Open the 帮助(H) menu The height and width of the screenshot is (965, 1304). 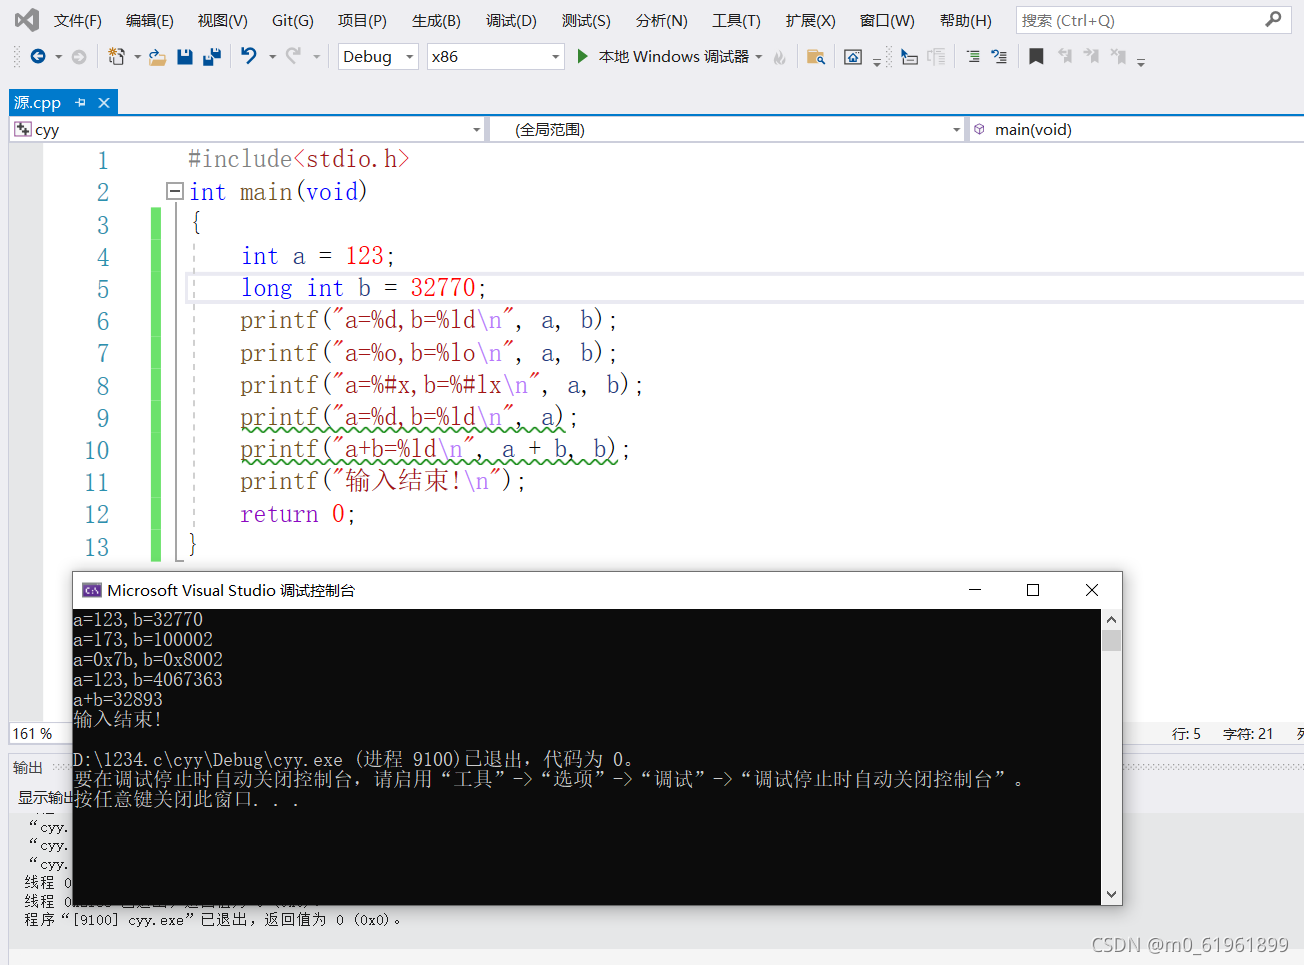point(965,21)
